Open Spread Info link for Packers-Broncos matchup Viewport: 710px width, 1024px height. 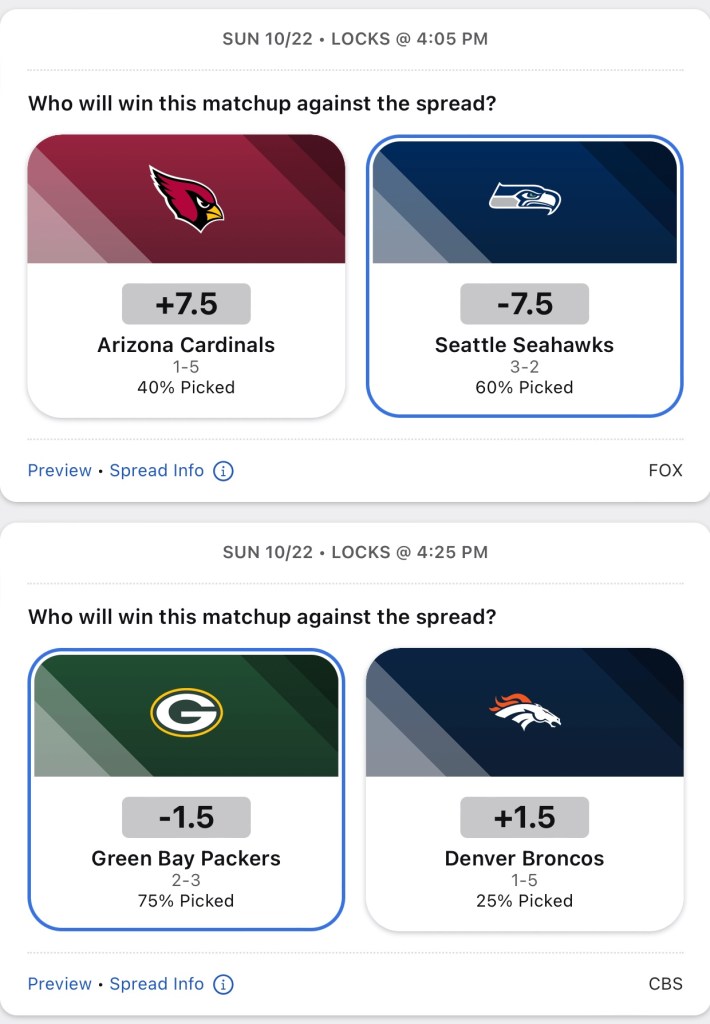[156, 984]
